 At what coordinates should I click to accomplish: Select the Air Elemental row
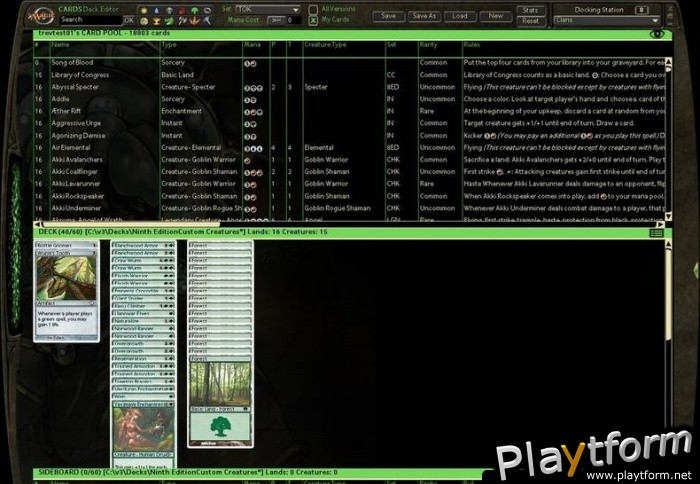pos(350,148)
